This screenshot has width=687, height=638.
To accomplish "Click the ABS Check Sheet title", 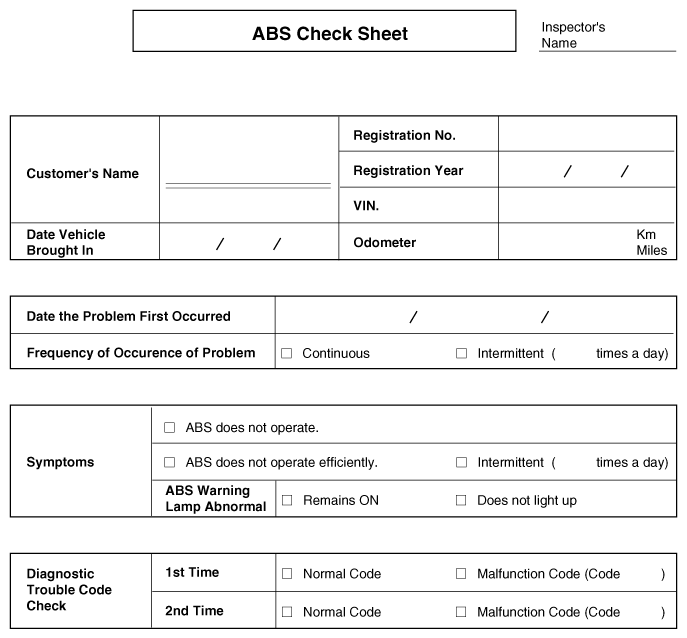I will 329,34.
